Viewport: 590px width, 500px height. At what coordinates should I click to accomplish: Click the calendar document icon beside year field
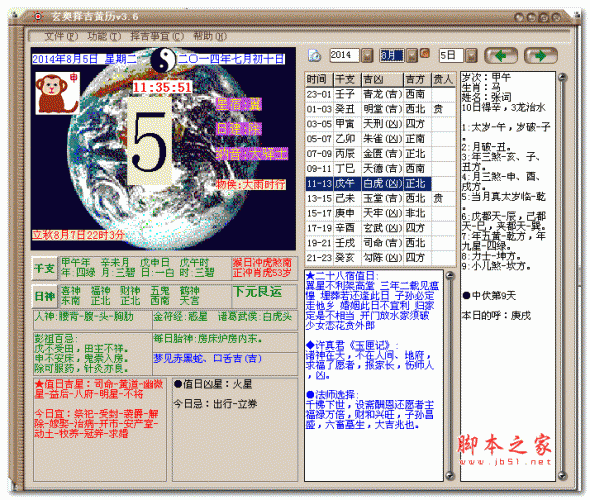tap(315, 56)
